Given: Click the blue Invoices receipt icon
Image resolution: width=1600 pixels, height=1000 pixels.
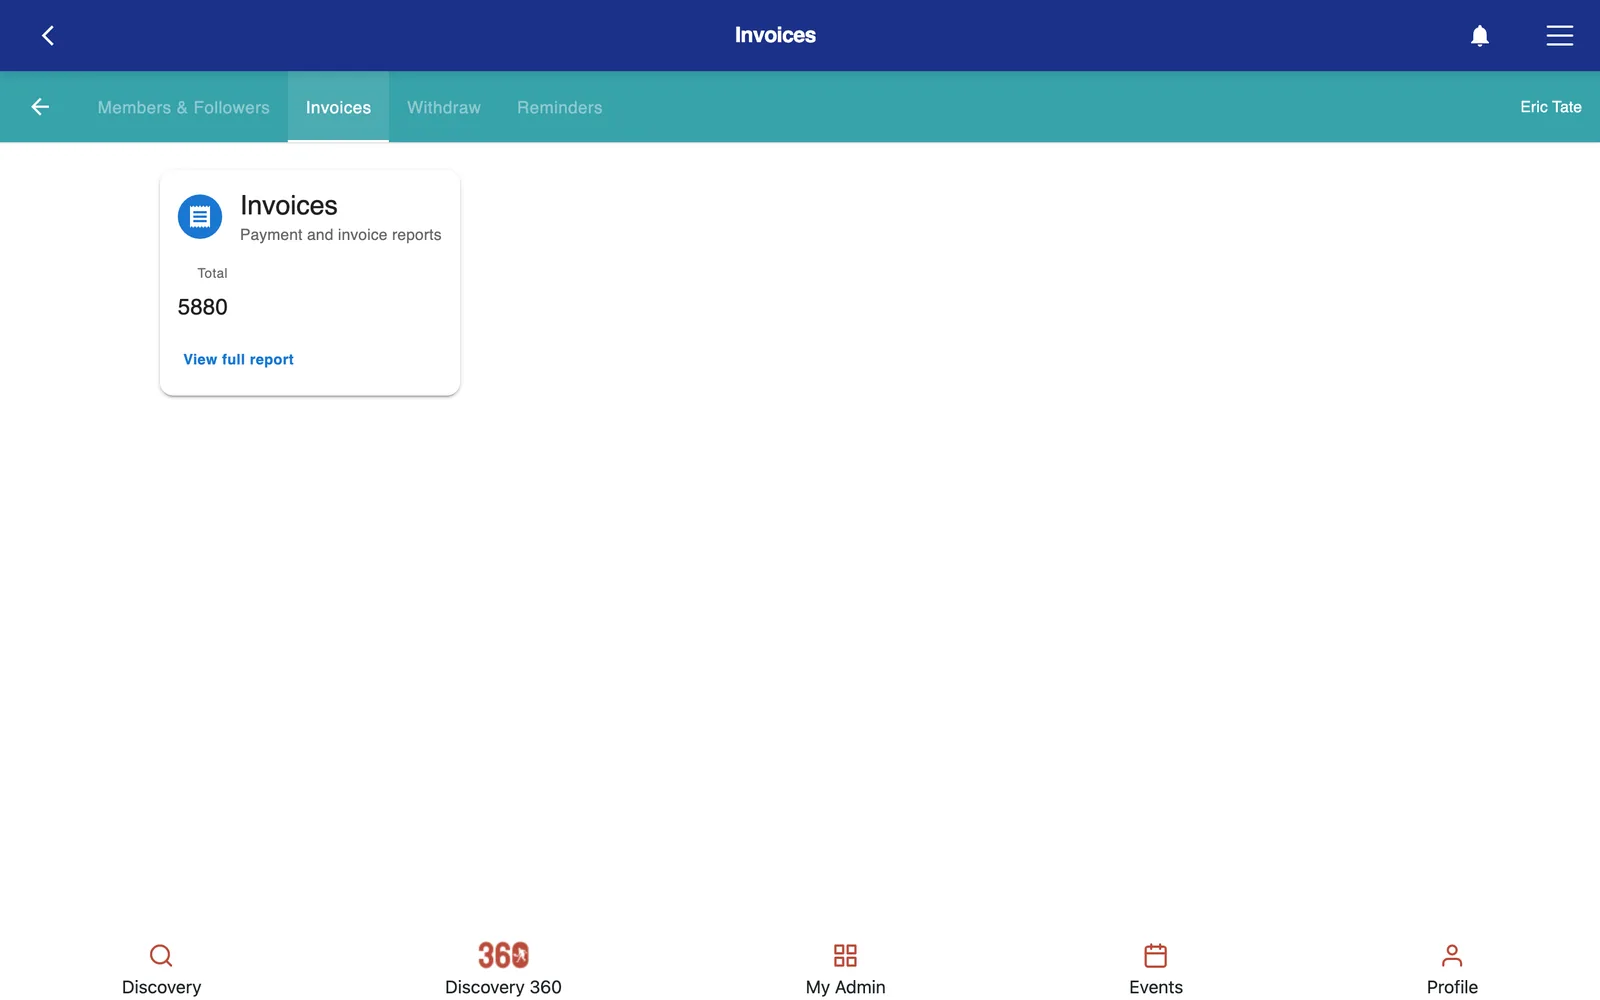Looking at the screenshot, I should 200,216.
